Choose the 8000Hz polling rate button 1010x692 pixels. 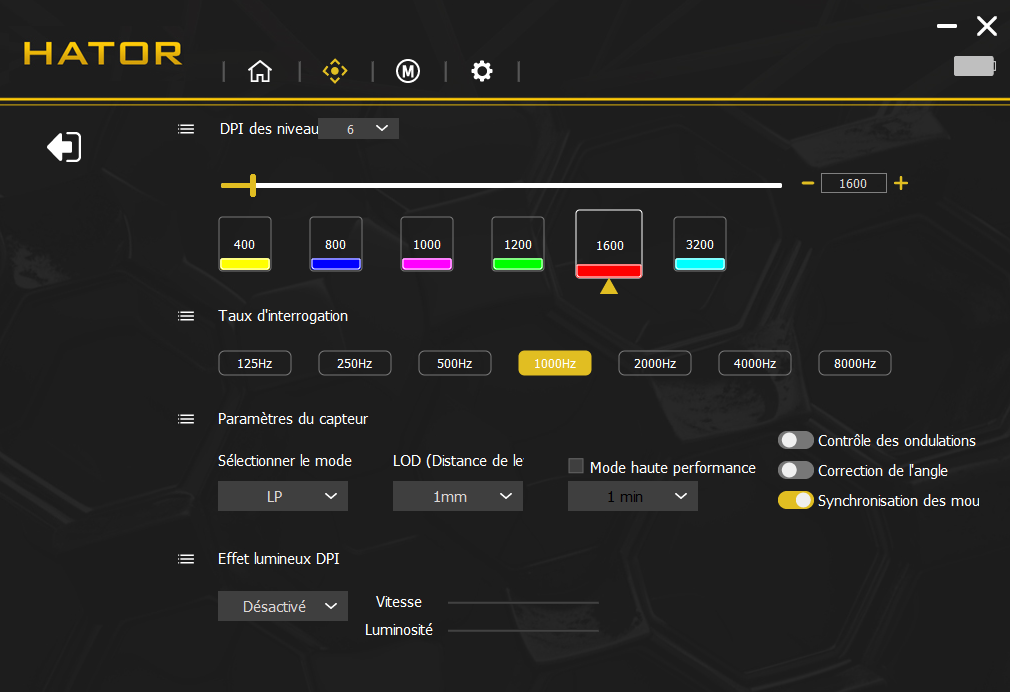(x=854, y=363)
